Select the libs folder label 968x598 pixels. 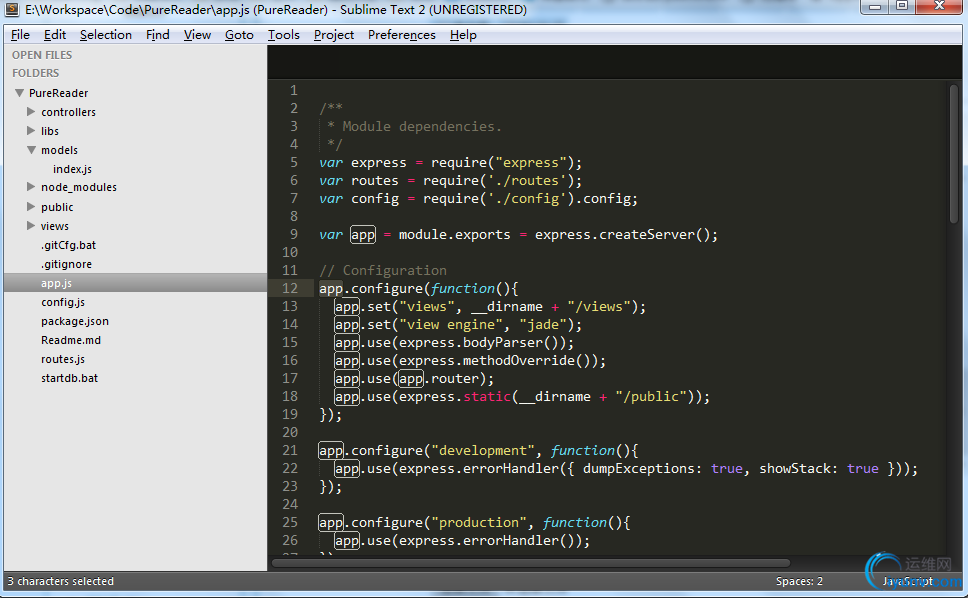(x=50, y=131)
